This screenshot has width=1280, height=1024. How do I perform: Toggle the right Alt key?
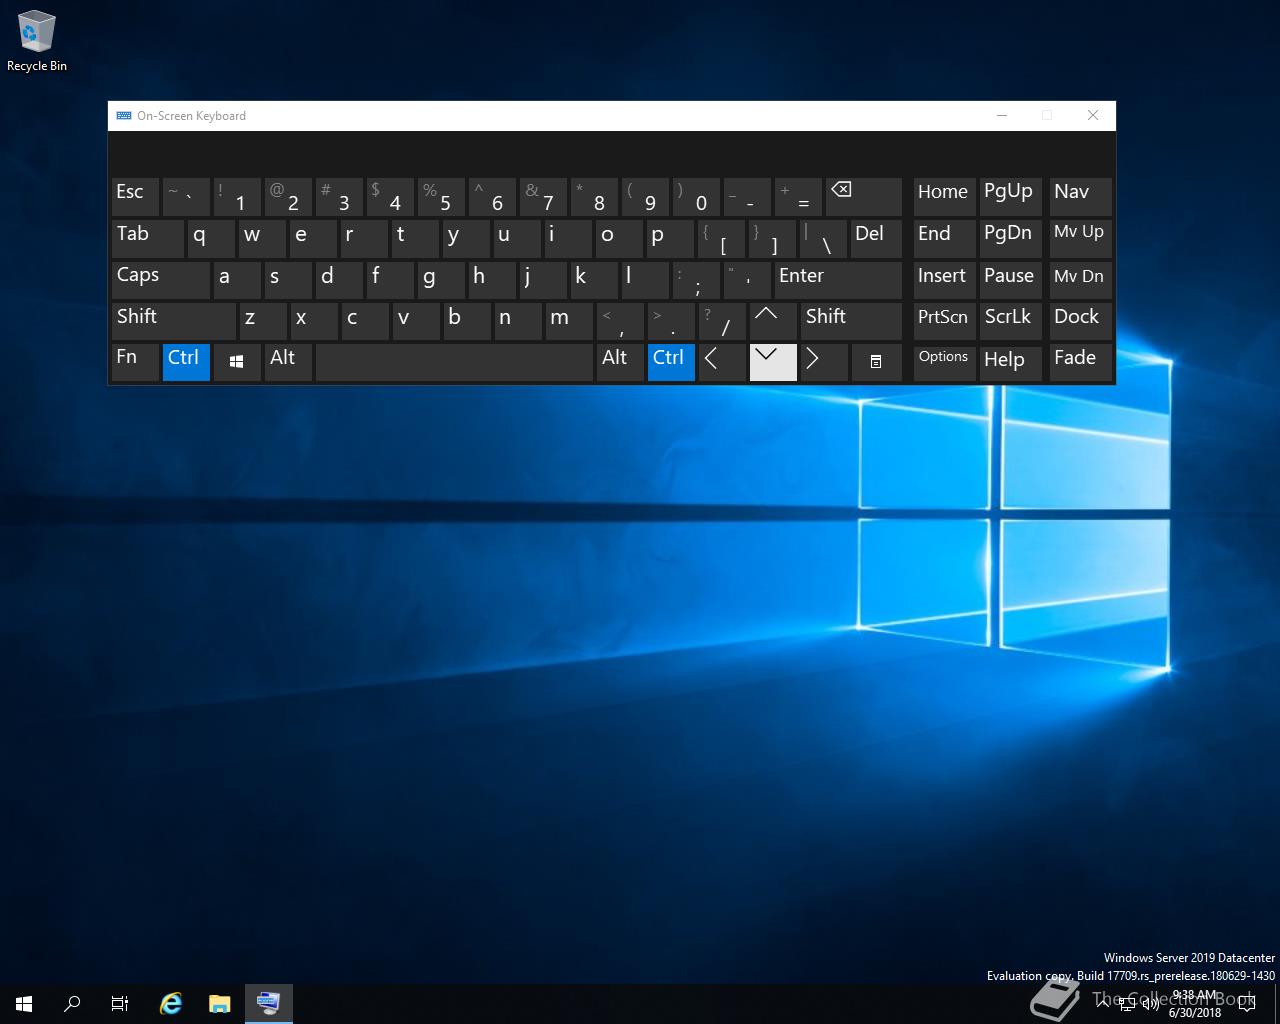tap(620, 362)
